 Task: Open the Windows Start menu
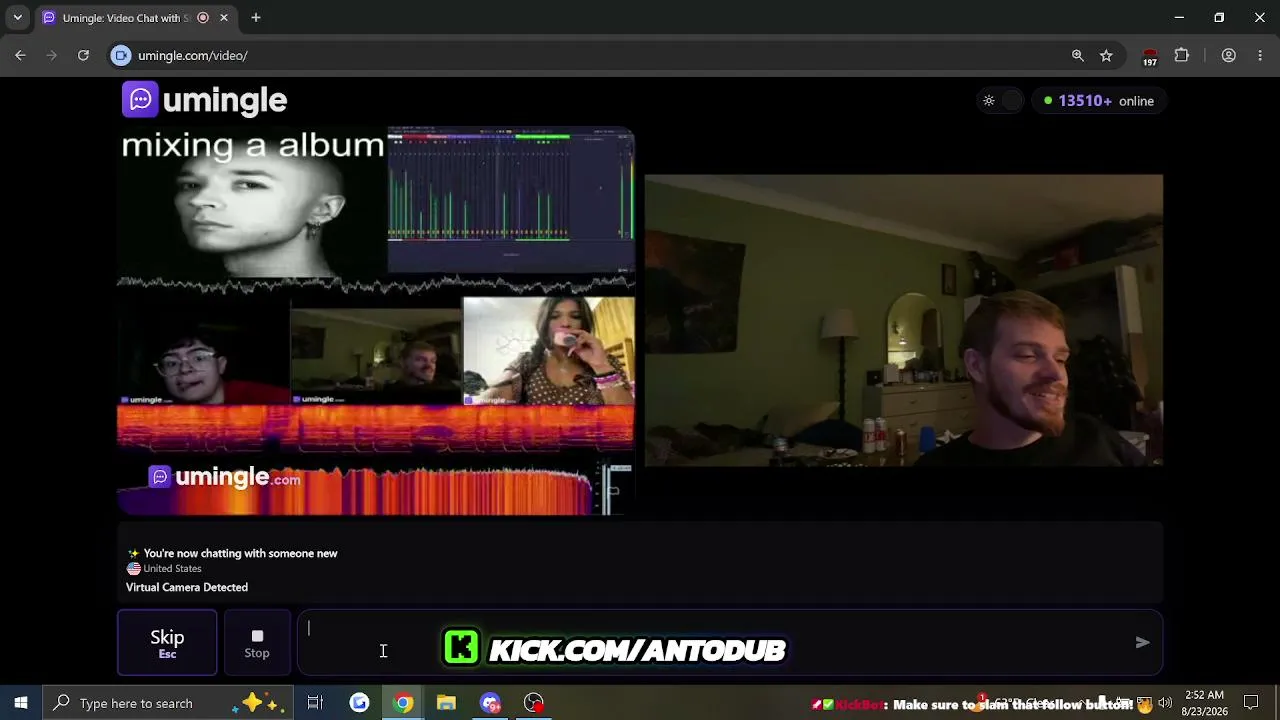pyautogui.click(x=21, y=703)
